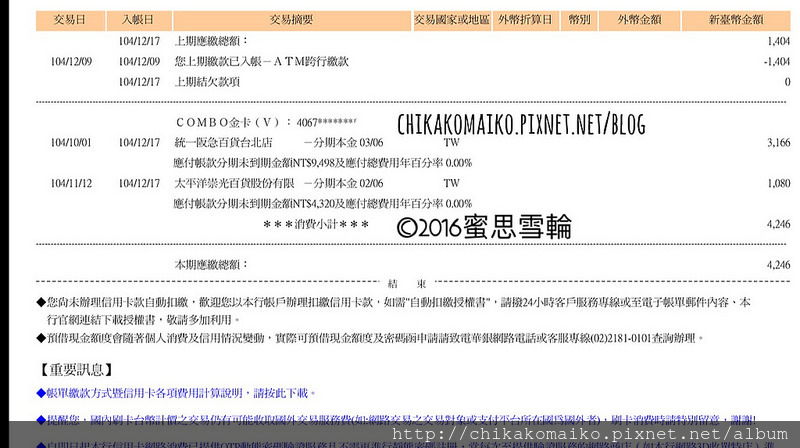Click the 104/12/17 posting date on the 上期結欠款項 row
Screen dimensions: 800x448
139,82
